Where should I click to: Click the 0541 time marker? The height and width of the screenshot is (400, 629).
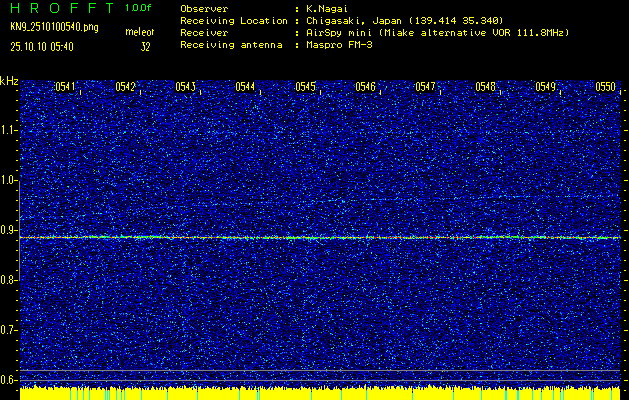65,87
